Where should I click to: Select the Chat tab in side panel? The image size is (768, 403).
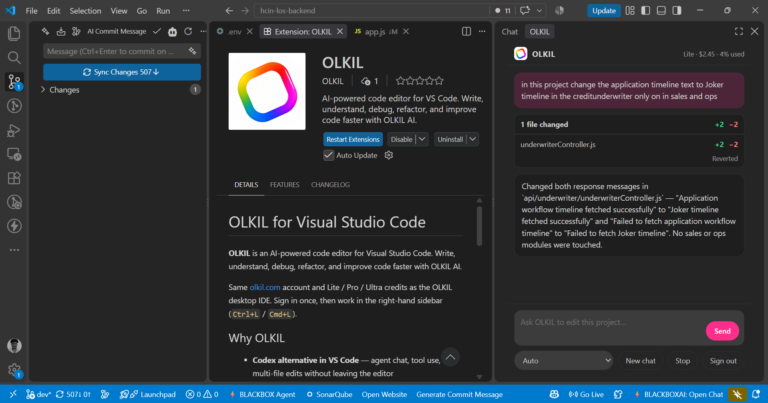[509, 31]
